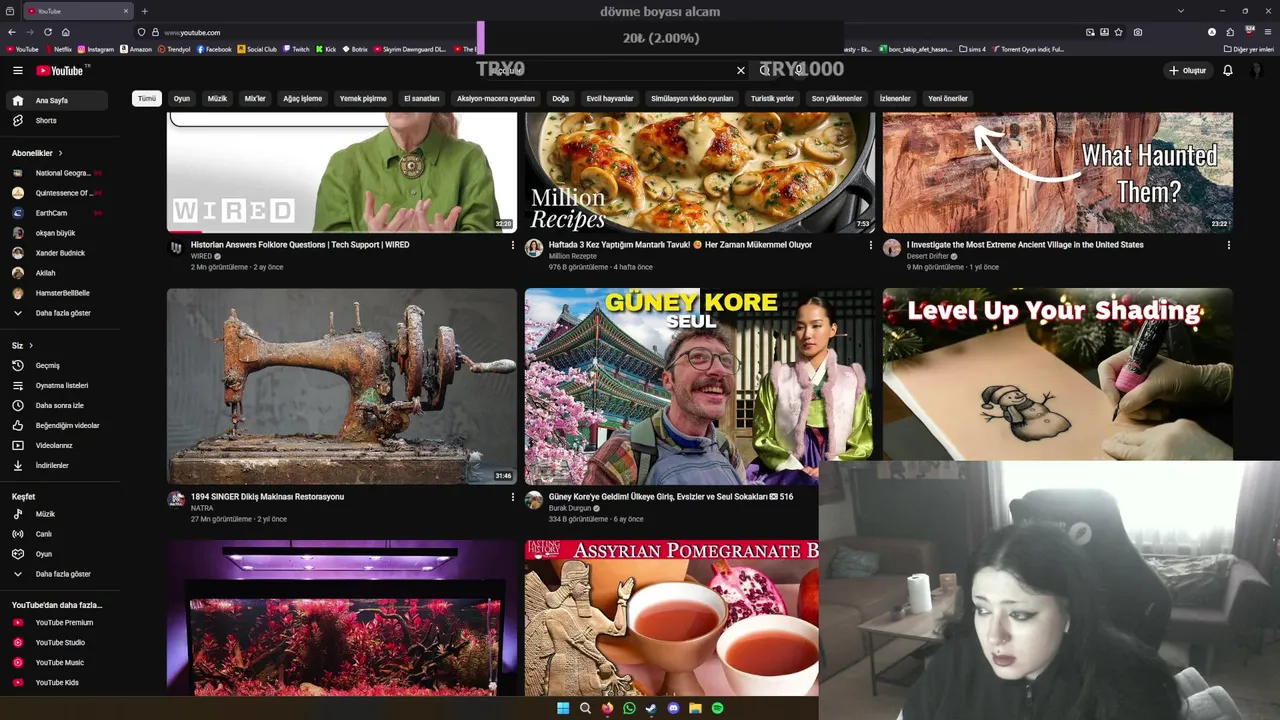Click the WIRED channel avatar

point(176,248)
